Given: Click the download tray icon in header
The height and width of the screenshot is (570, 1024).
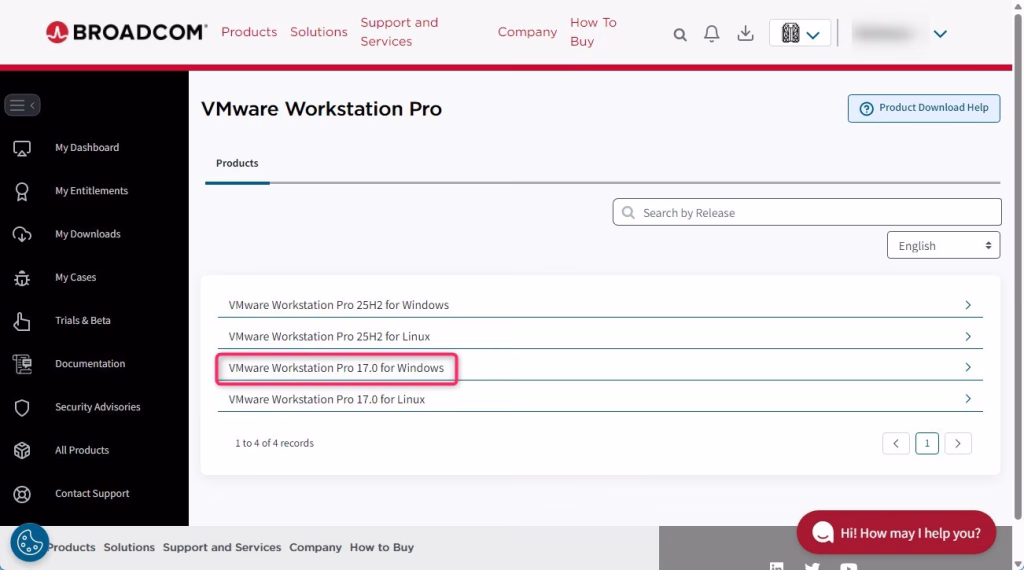Looking at the screenshot, I should coord(745,34).
